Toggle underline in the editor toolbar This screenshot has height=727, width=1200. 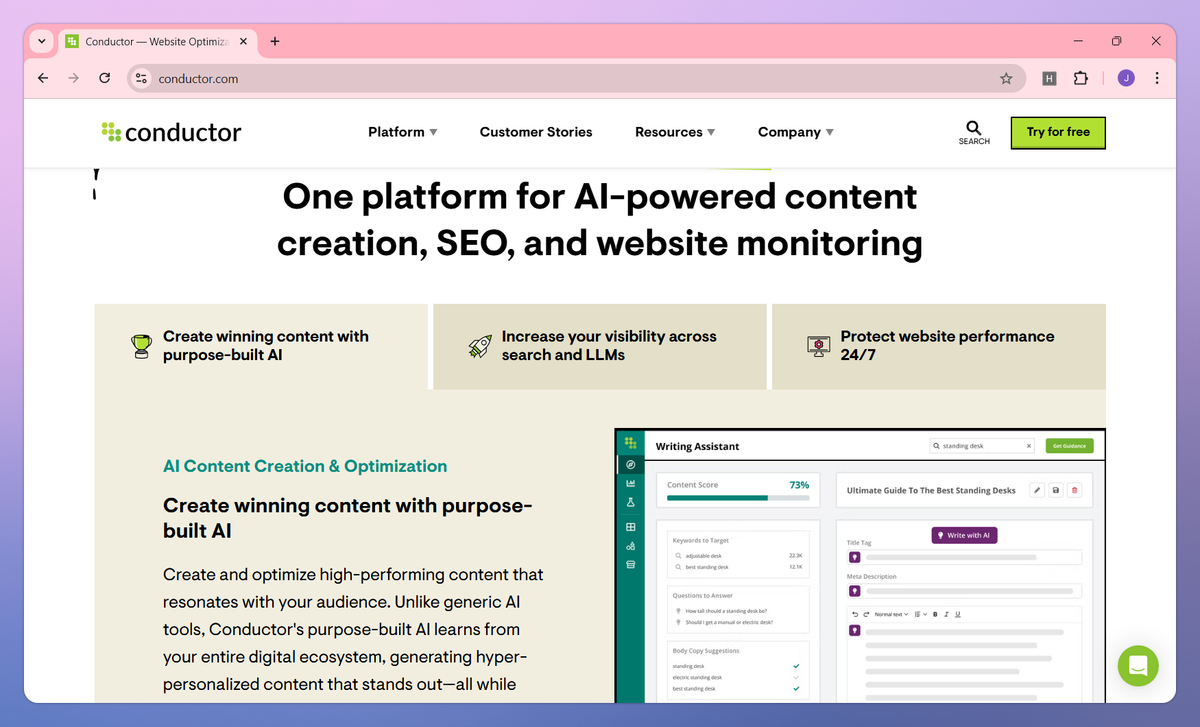coord(958,614)
